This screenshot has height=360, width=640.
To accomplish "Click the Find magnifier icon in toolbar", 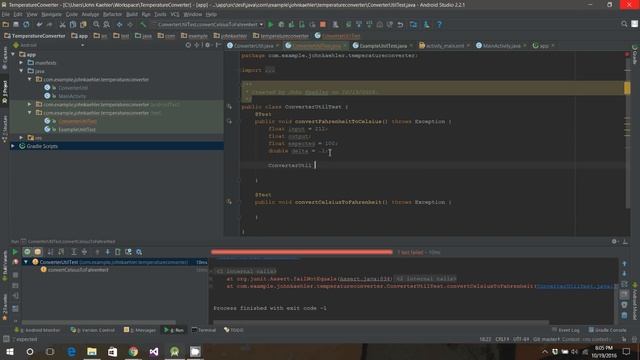I will coord(96,24).
